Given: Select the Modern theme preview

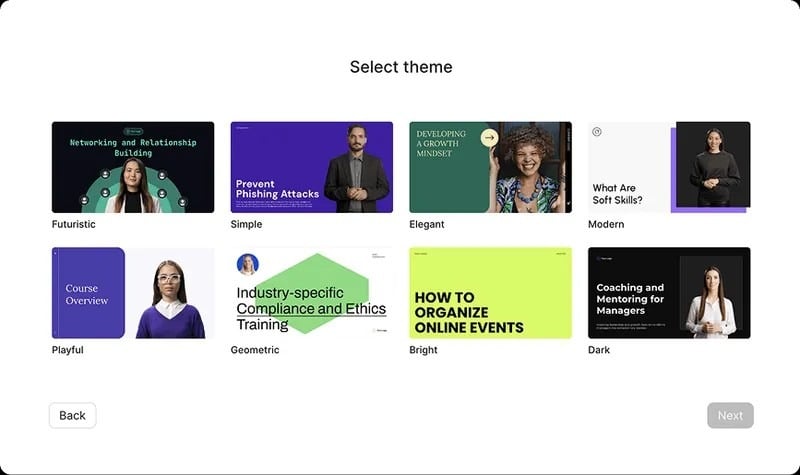Looking at the screenshot, I should (669, 167).
